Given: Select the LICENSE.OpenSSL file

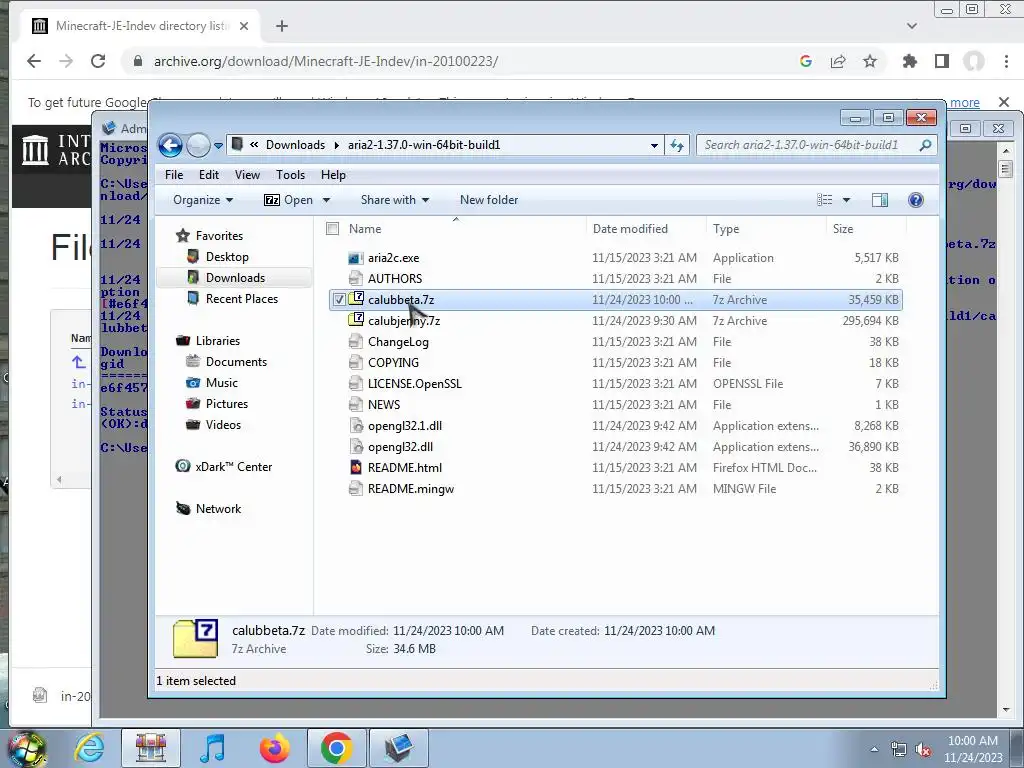Looking at the screenshot, I should (x=414, y=383).
